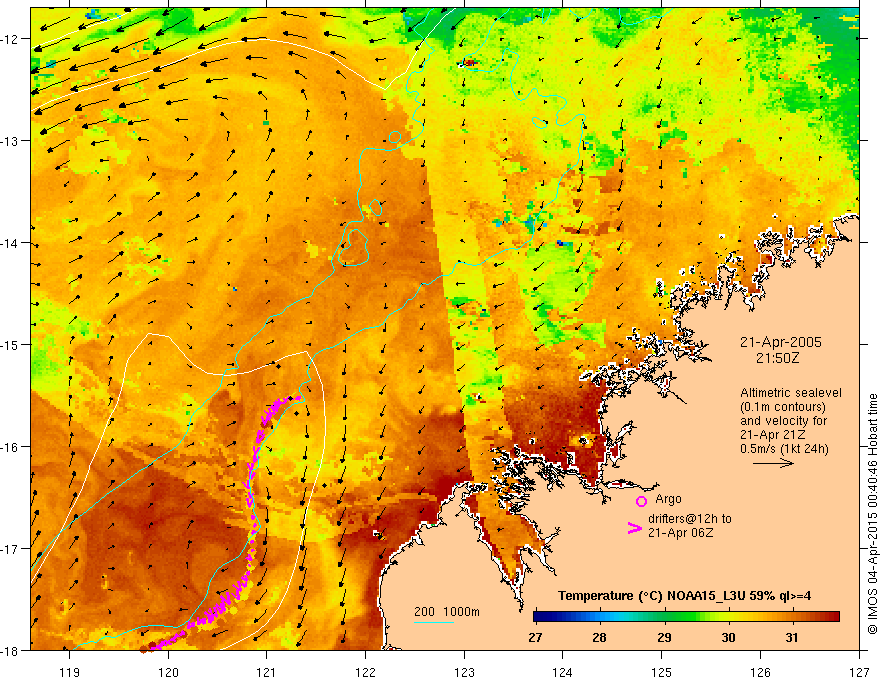Click the longitude axis label 126
The height and width of the screenshot is (680, 880).
(760, 672)
